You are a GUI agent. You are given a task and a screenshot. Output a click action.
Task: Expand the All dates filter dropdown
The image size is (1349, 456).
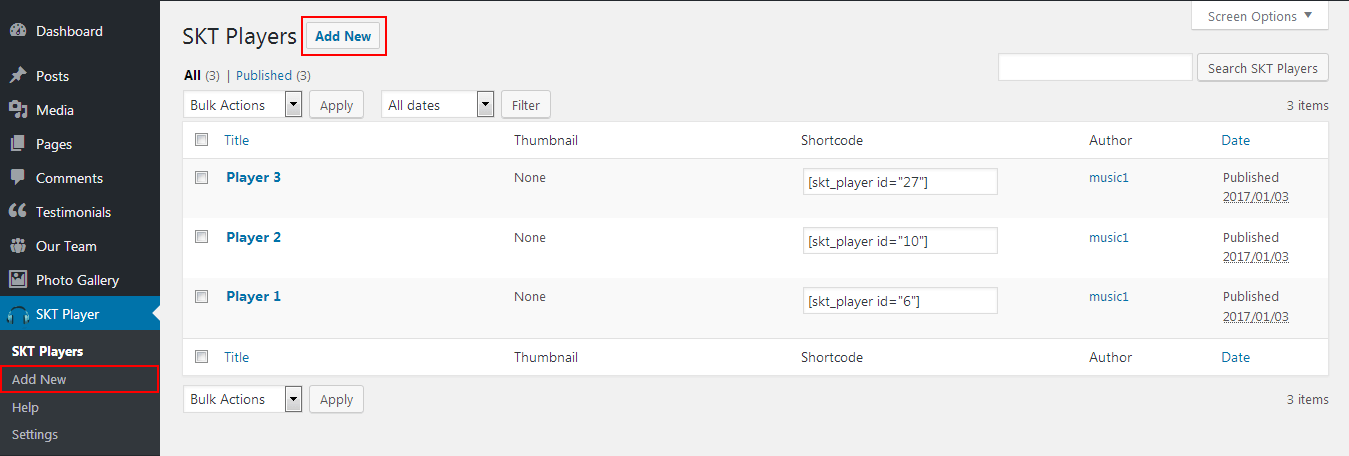coord(438,105)
